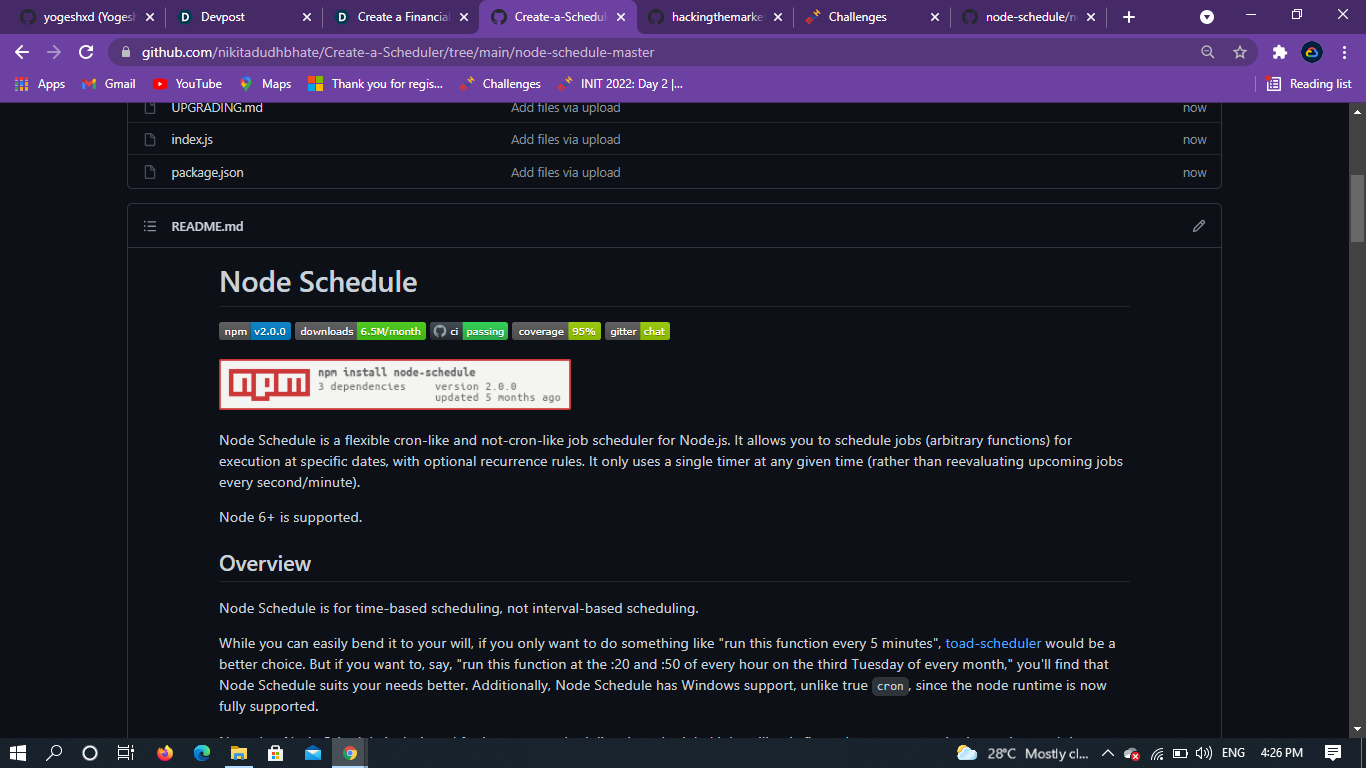Click the gitter chat badge
The height and width of the screenshot is (768, 1366).
point(637,331)
